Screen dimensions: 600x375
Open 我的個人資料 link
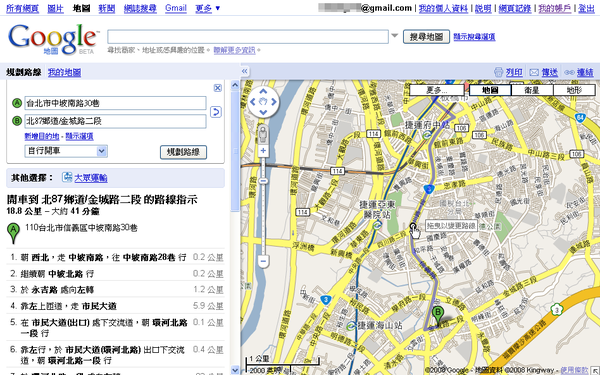click(x=443, y=8)
